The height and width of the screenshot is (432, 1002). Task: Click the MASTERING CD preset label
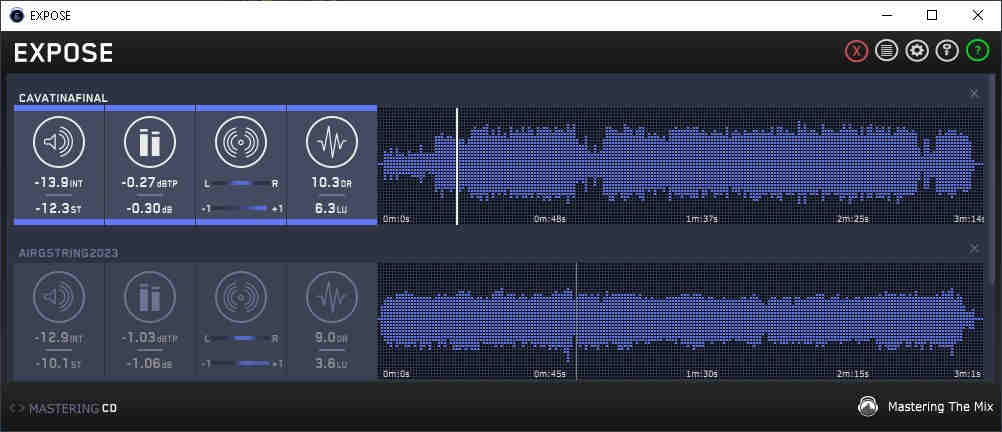[x=73, y=408]
